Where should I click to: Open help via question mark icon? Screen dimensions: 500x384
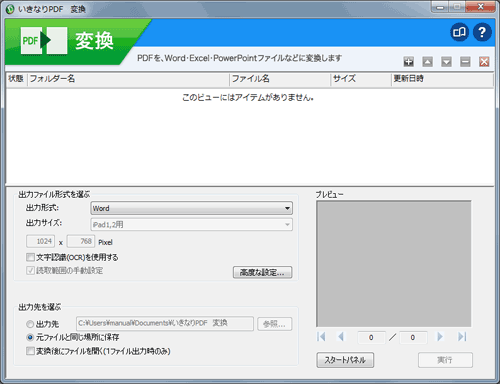482,32
